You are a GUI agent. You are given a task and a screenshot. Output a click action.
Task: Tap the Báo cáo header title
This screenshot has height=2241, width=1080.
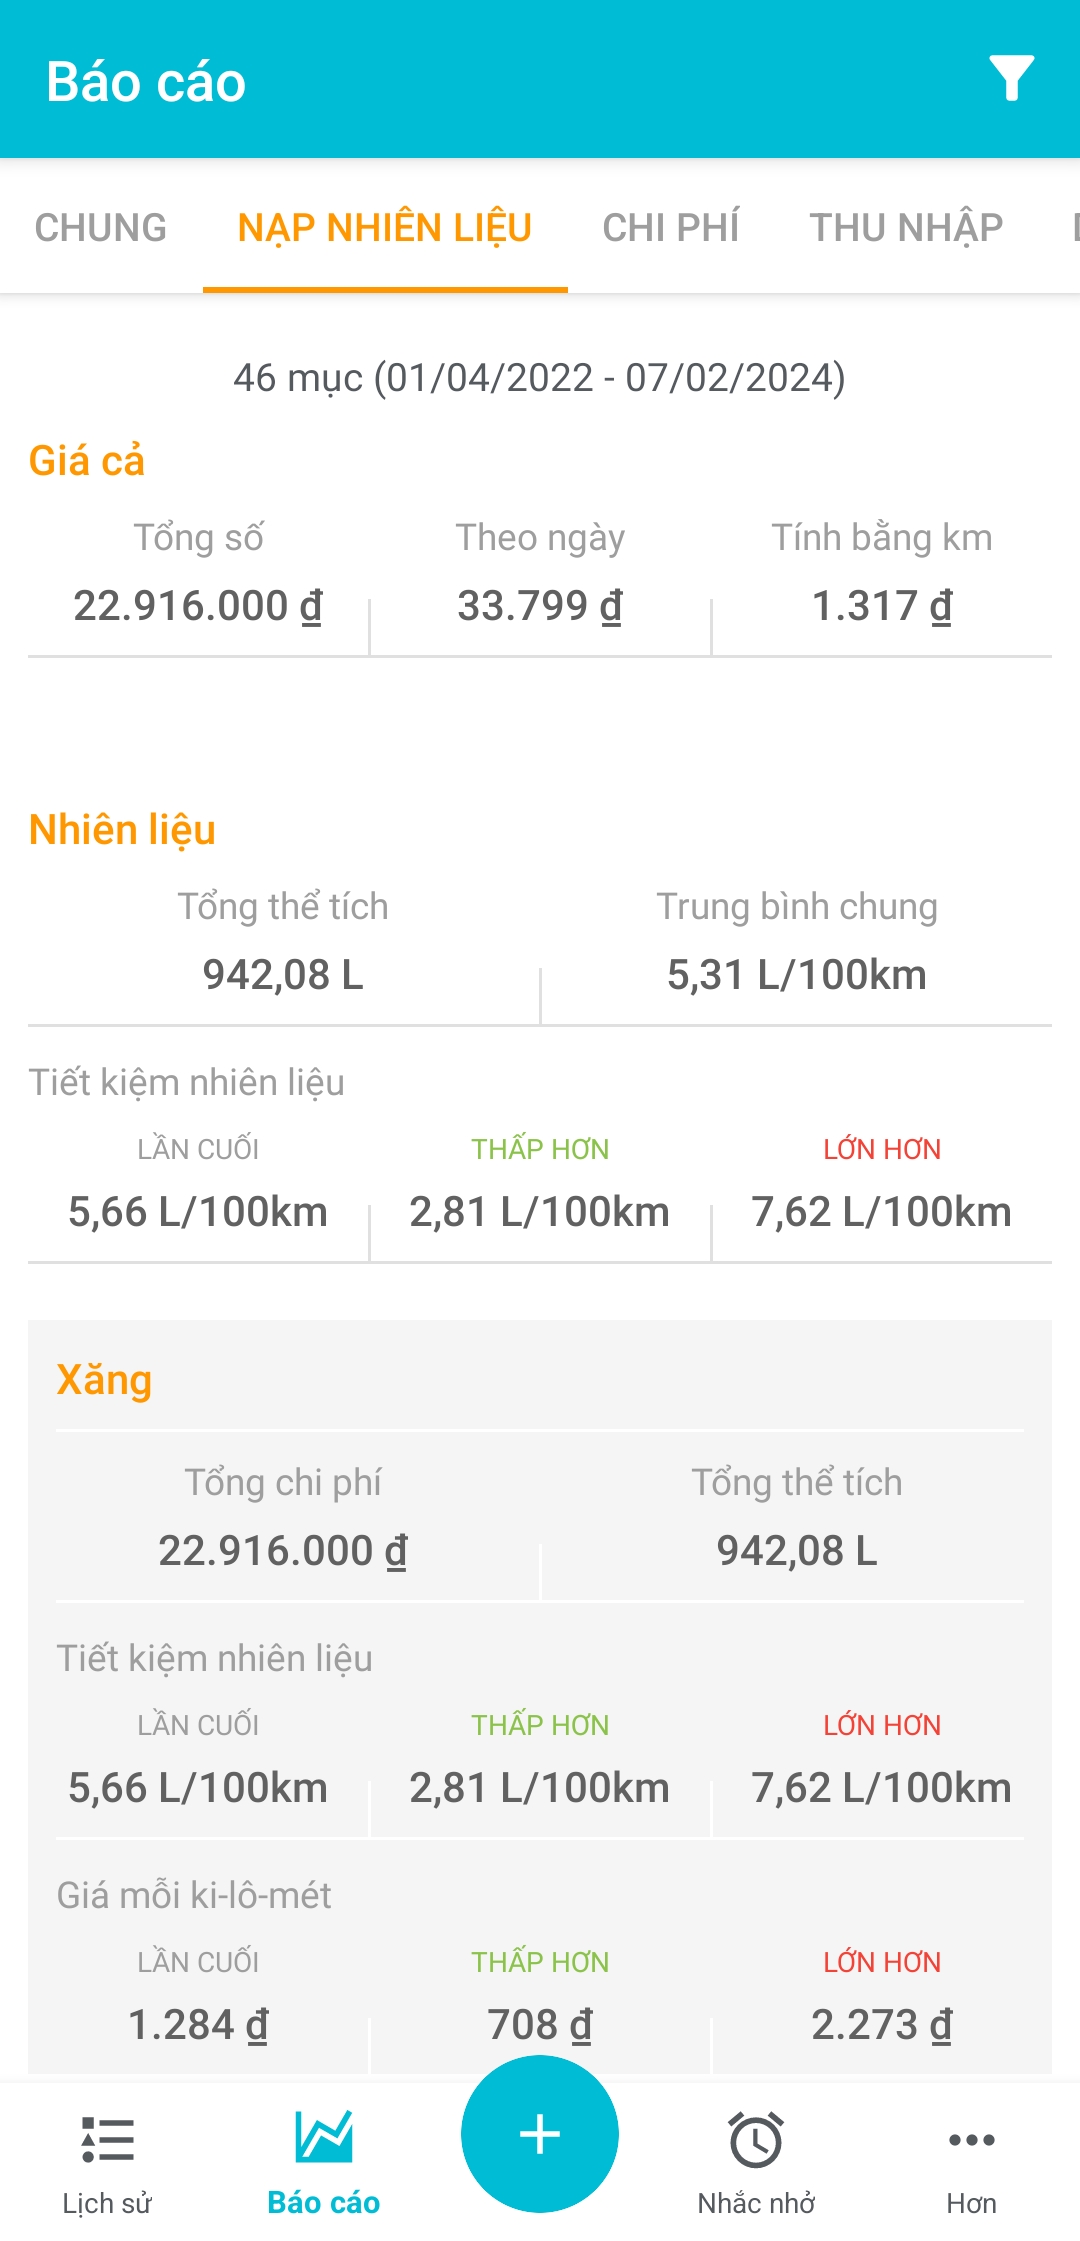click(146, 82)
